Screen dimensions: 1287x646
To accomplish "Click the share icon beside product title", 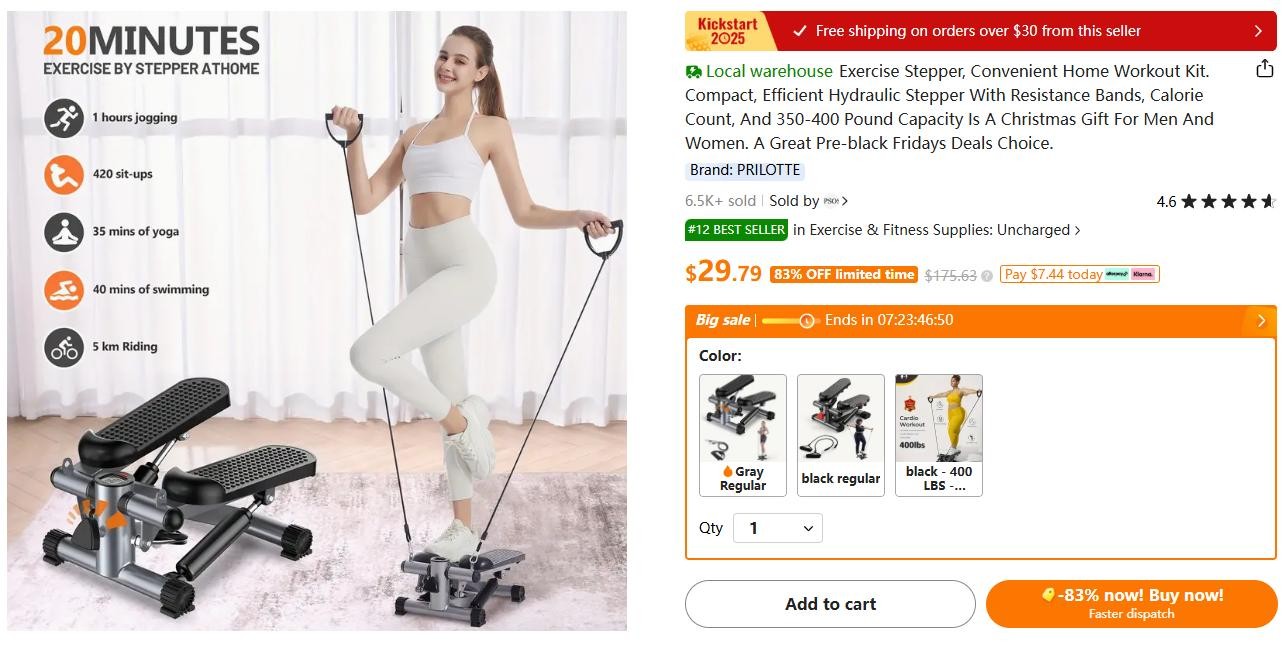I will pyautogui.click(x=1265, y=69).
